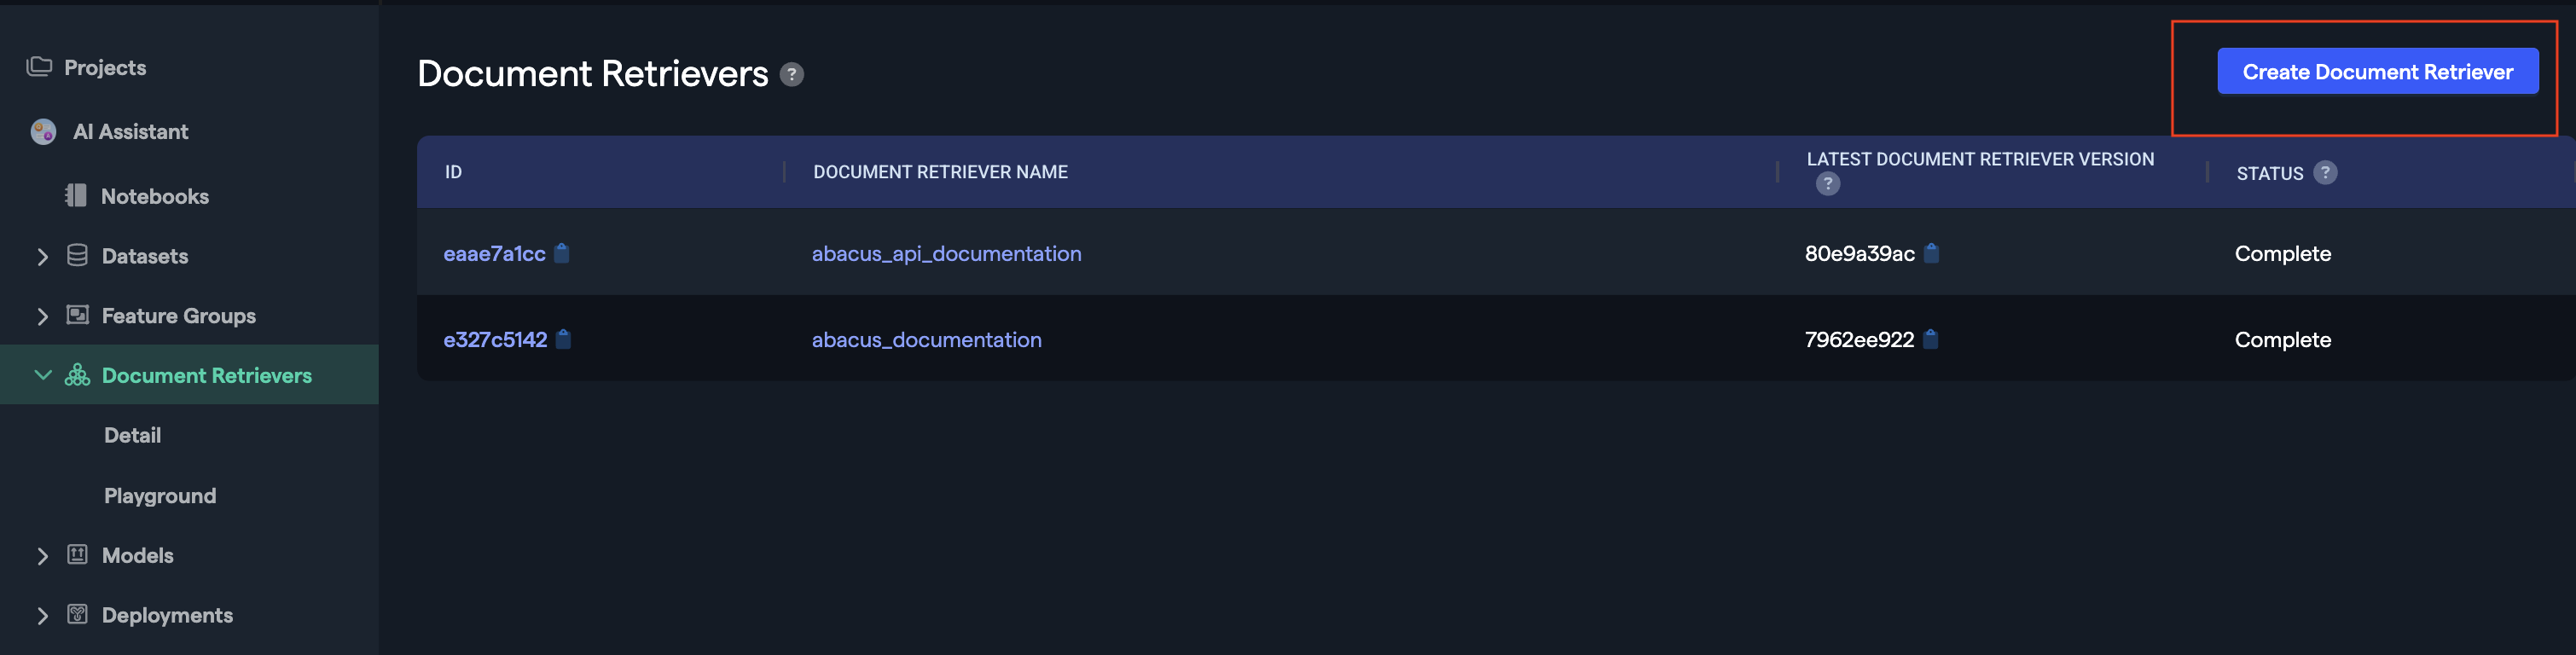Navigate to Projects in the sidebar
Screen dimensions: 2576x655
pyautogui.click(x=104, y=67)
